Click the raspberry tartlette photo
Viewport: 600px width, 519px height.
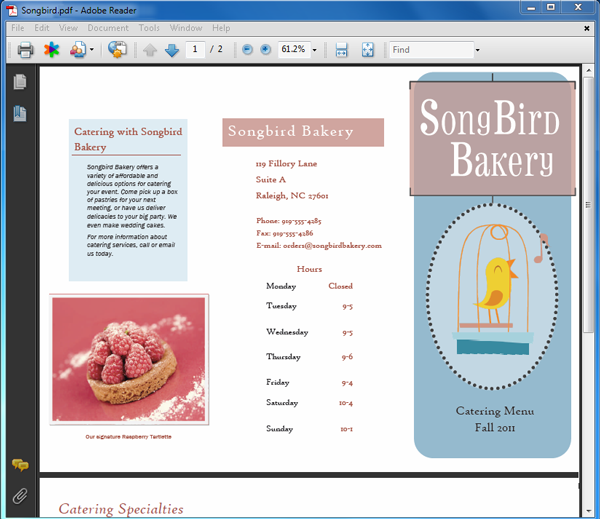(129, 359)
